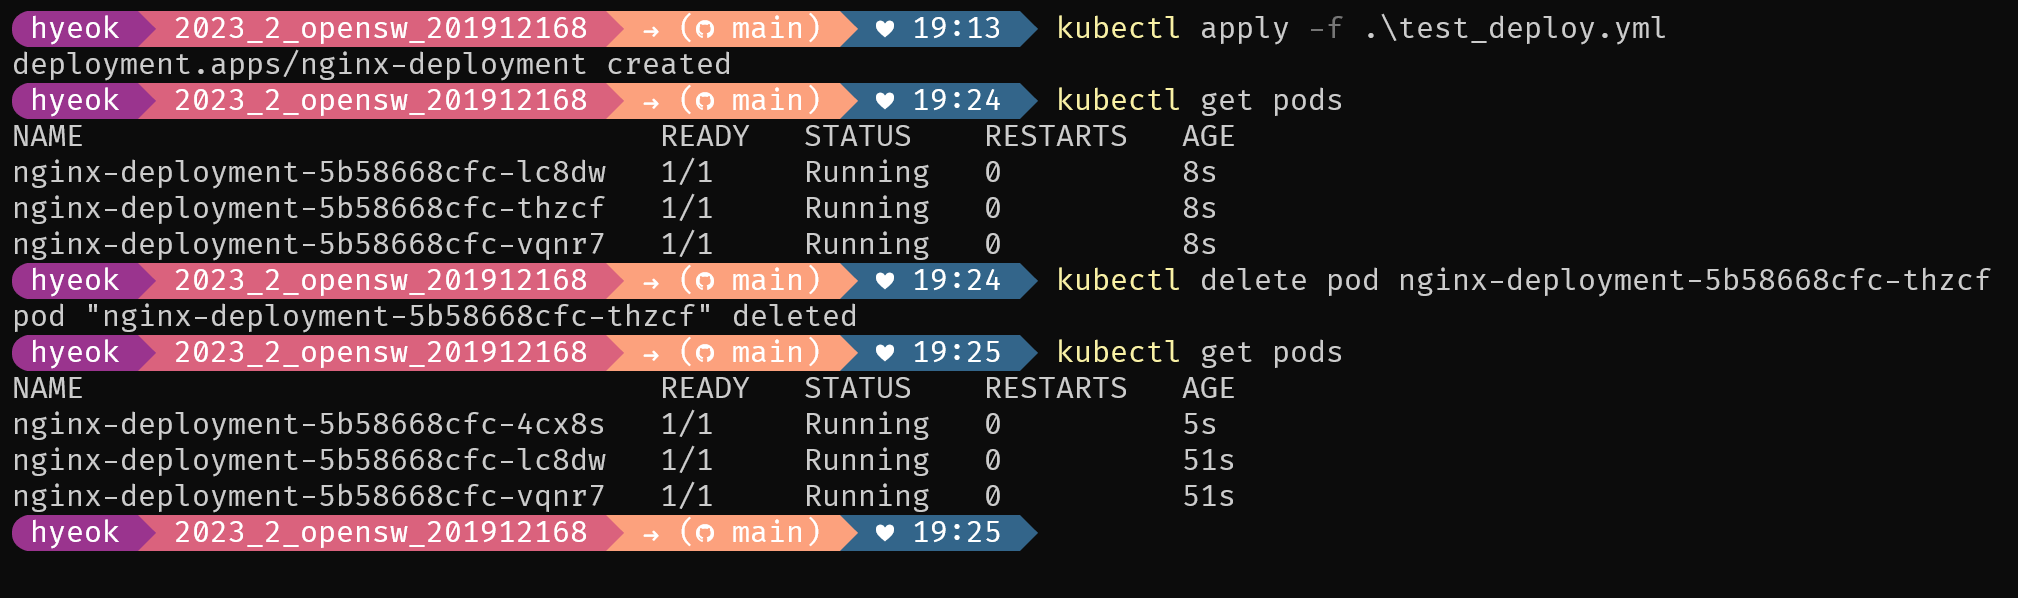Click pod name lc8dw in the row aged 8s
The width and height of the screenshot is (2018, 598).
(309, 172)
